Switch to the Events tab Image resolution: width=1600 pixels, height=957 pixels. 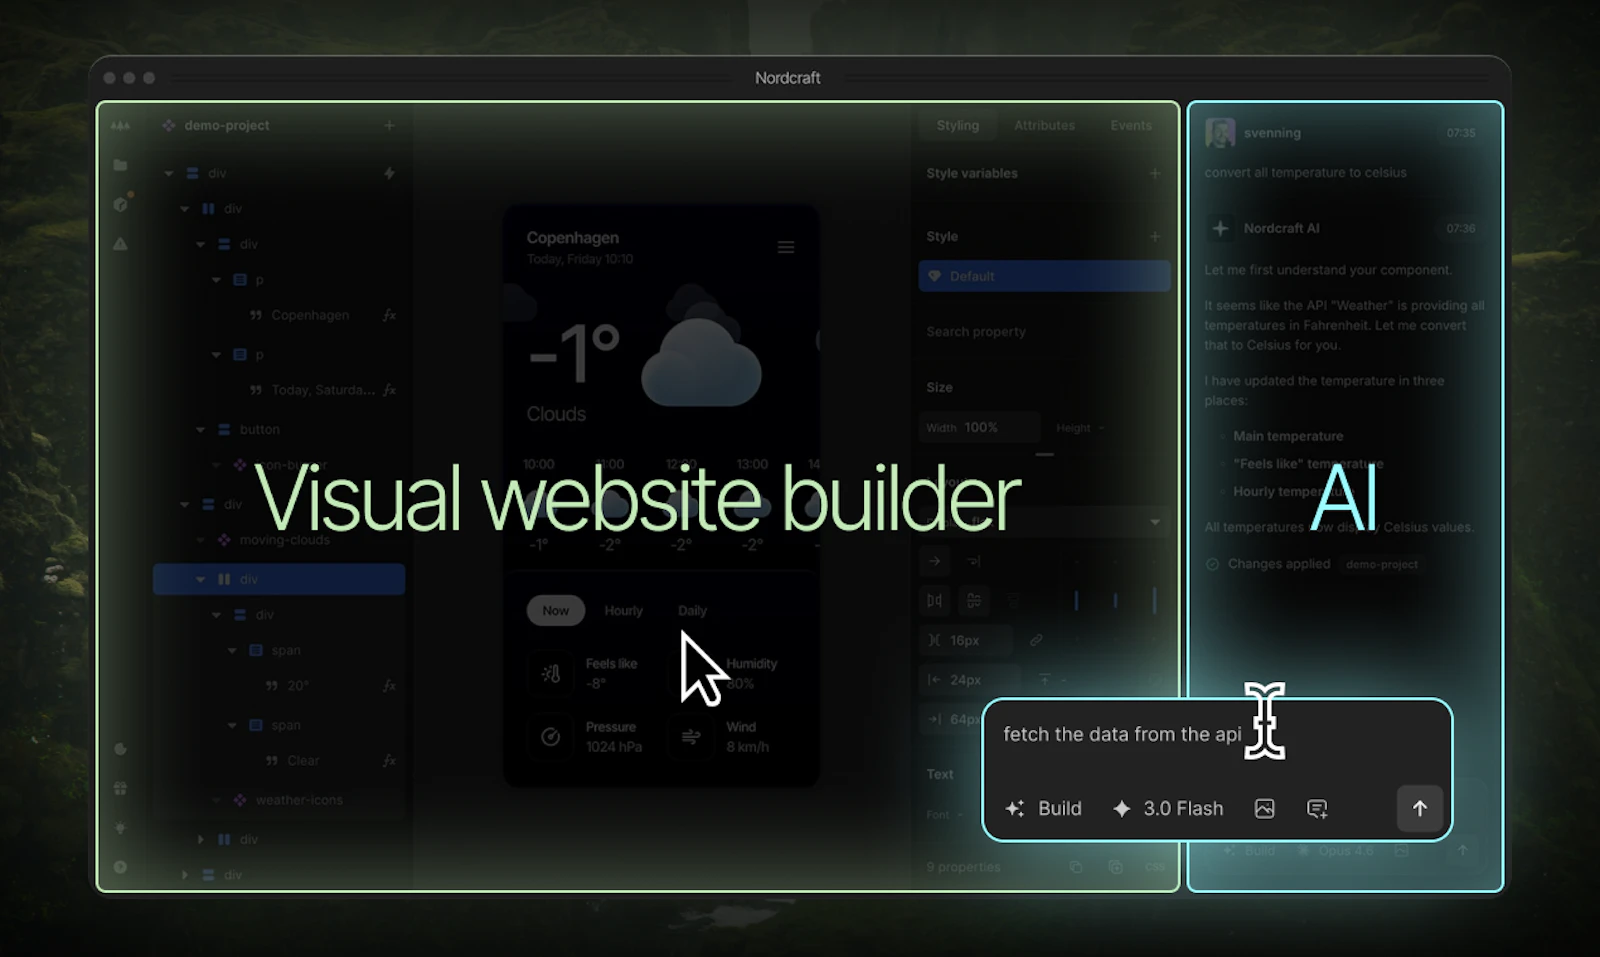pos(1131,125)
